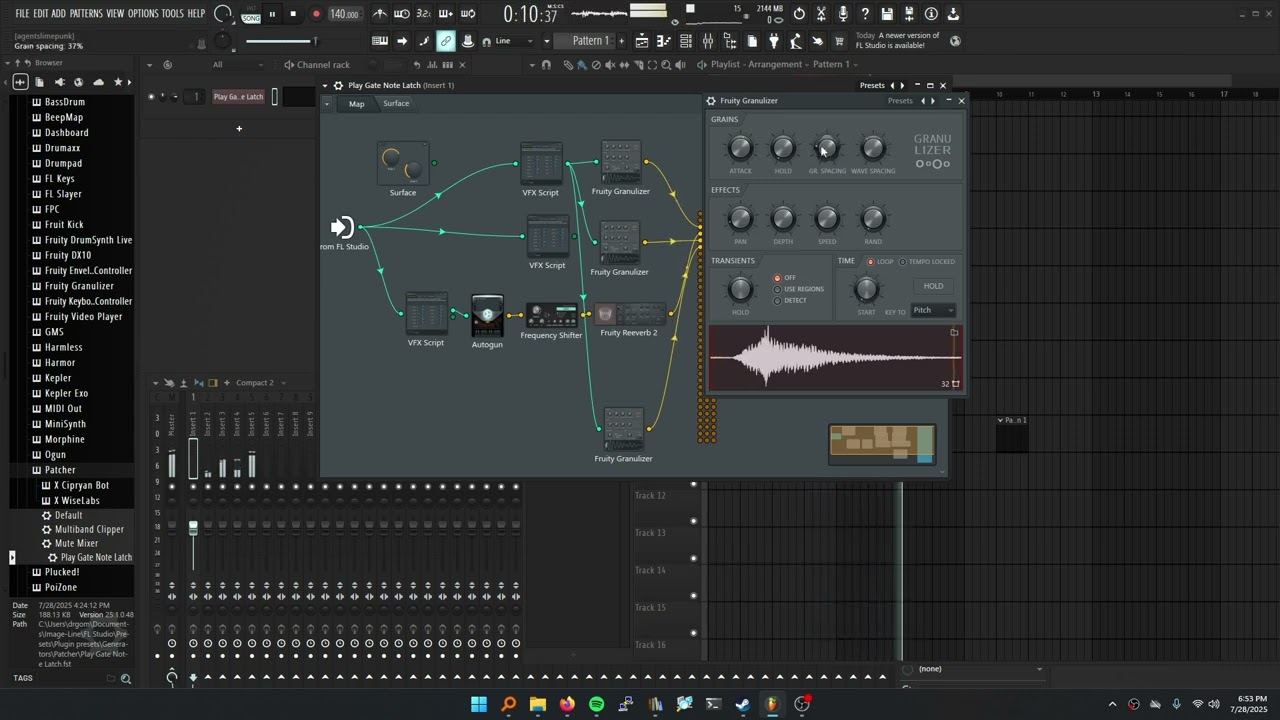The width and height of the screenshot is (1280, 720).
Task: Select Fruity Granulizer in the browser list
Action: (x=79, y=286)
